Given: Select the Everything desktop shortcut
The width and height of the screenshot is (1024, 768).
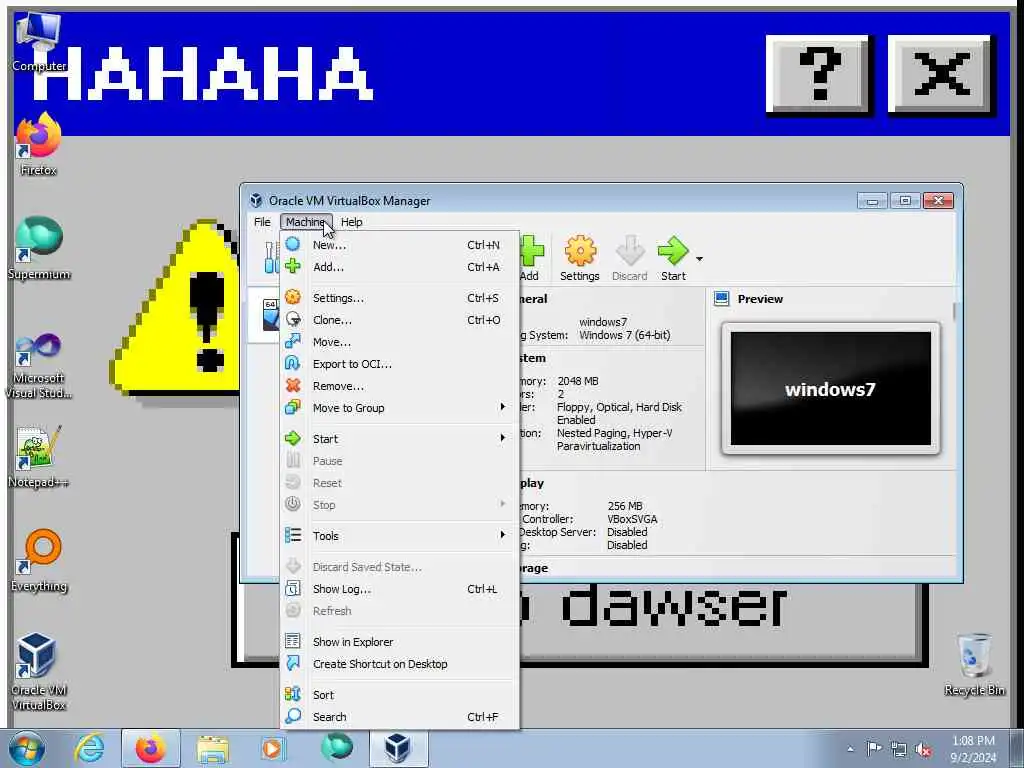Looking at the screenshot, I should (x=39, y=560).
